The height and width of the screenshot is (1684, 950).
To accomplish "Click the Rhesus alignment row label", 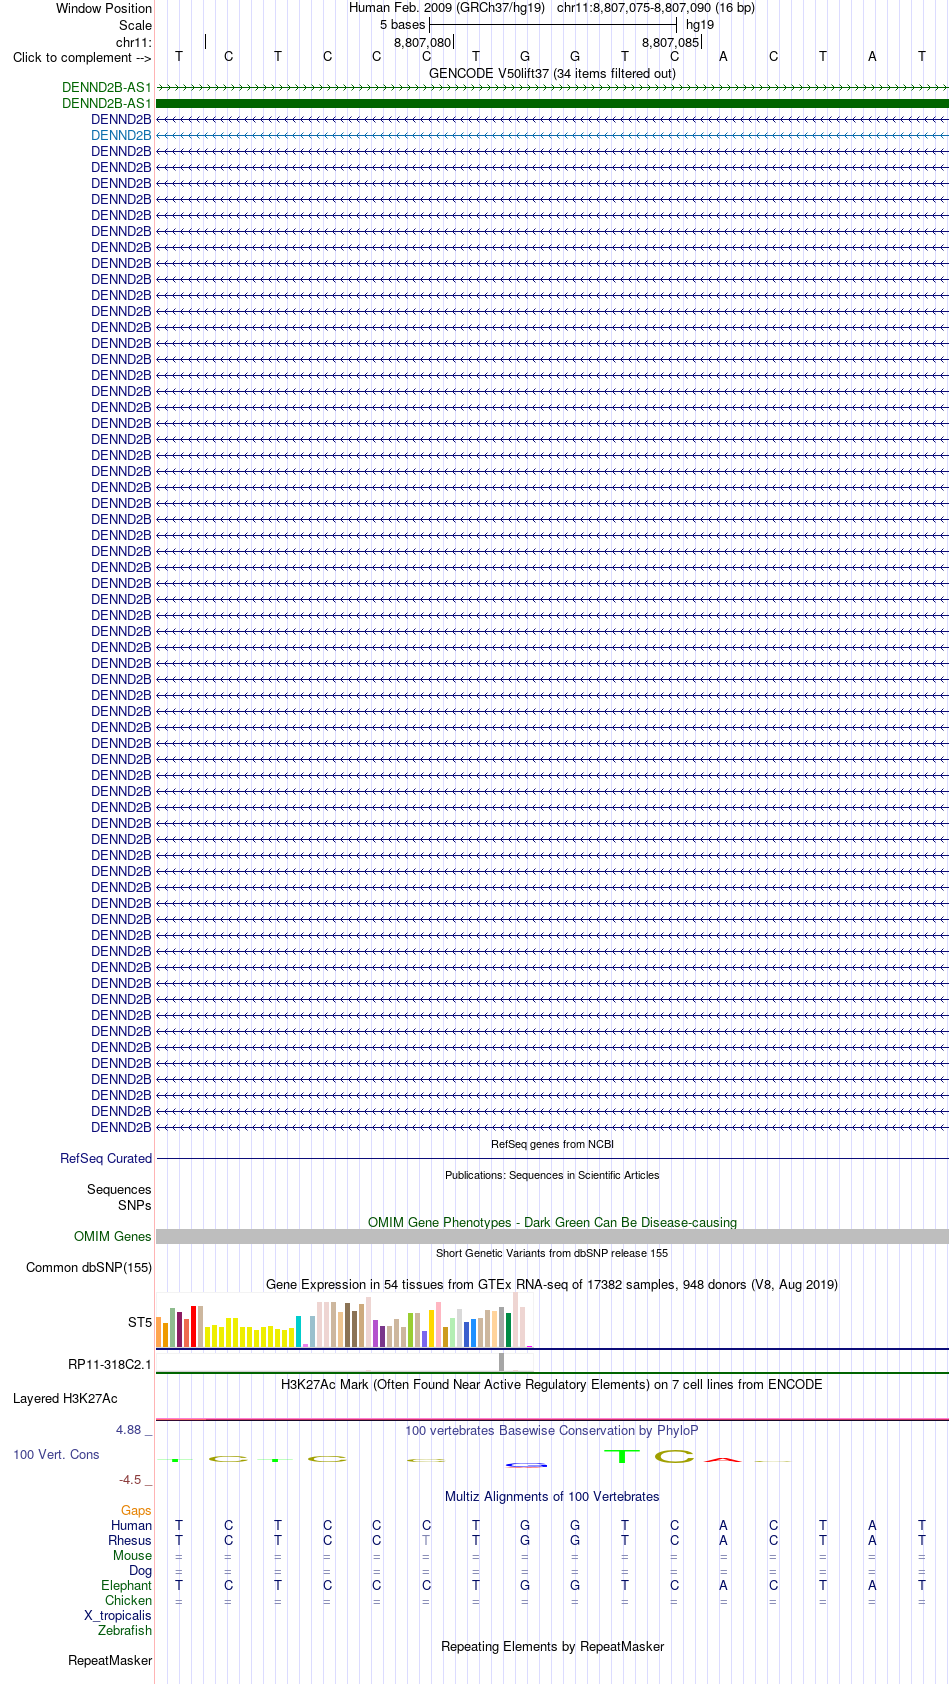I will 130,1540.
